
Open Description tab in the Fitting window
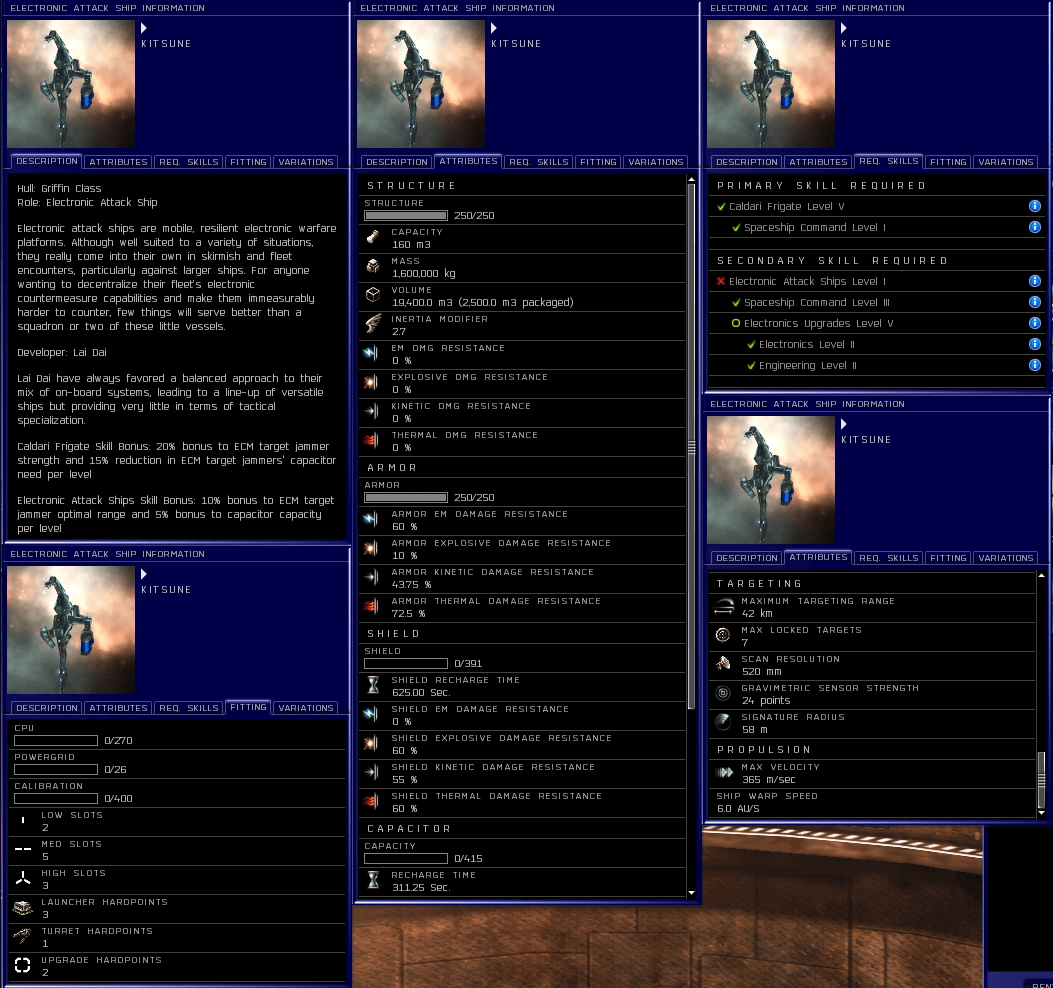pos(47,708)
